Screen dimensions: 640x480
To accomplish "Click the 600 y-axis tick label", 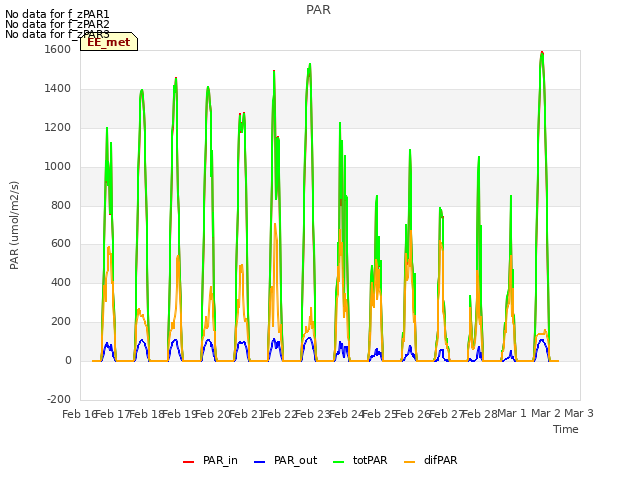I will (61, 244).
